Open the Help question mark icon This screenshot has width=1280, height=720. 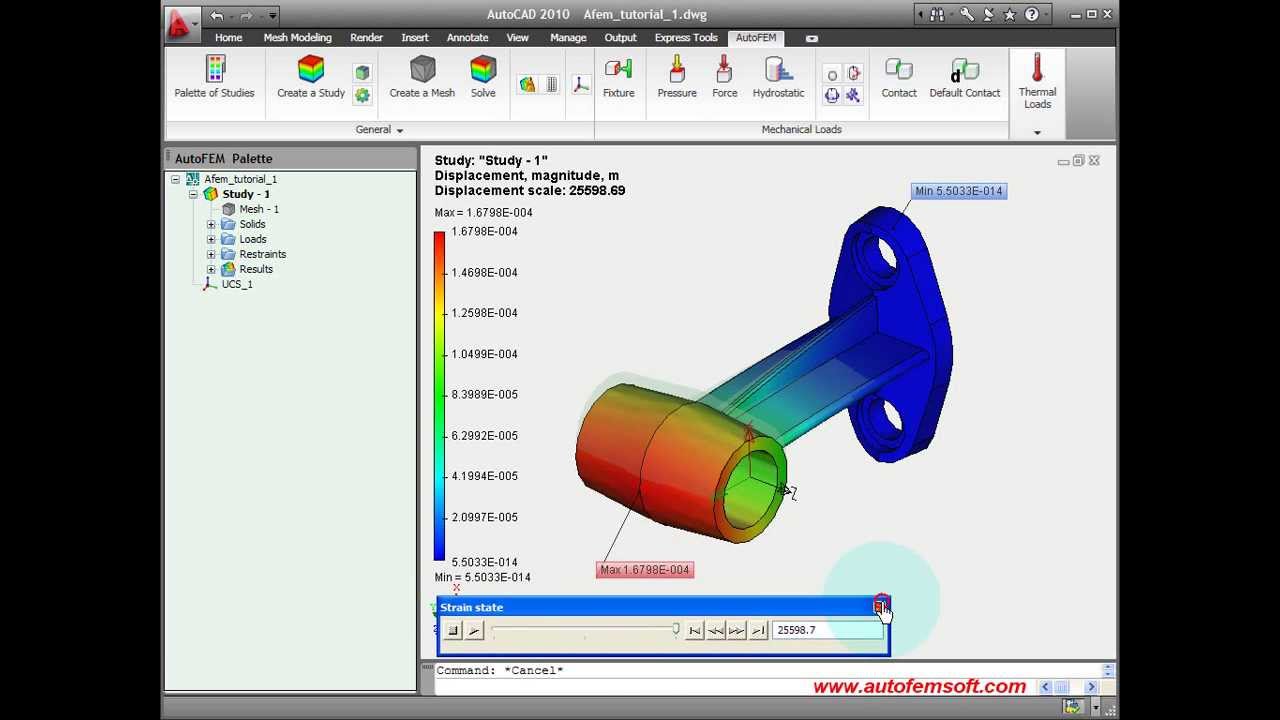tap(1031, 15)
